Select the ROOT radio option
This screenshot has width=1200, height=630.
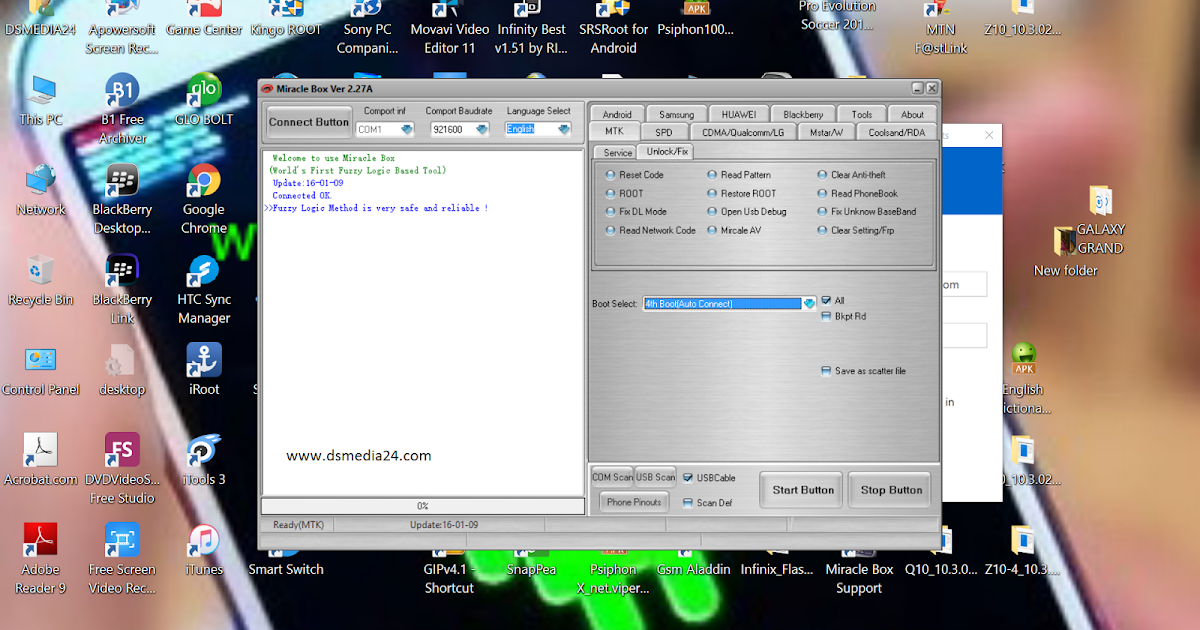pyautogui.click(x=624, y=193)
